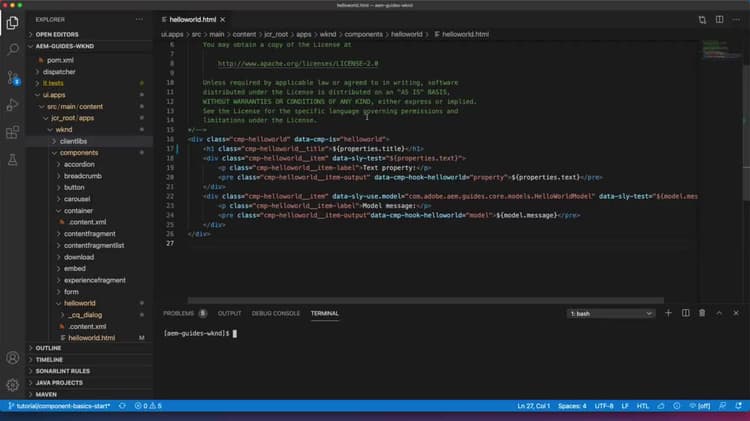Open the Testing flask view
The width and height of the screenshot is (750, 421).
pyautogui.click(x=13, y=160)
